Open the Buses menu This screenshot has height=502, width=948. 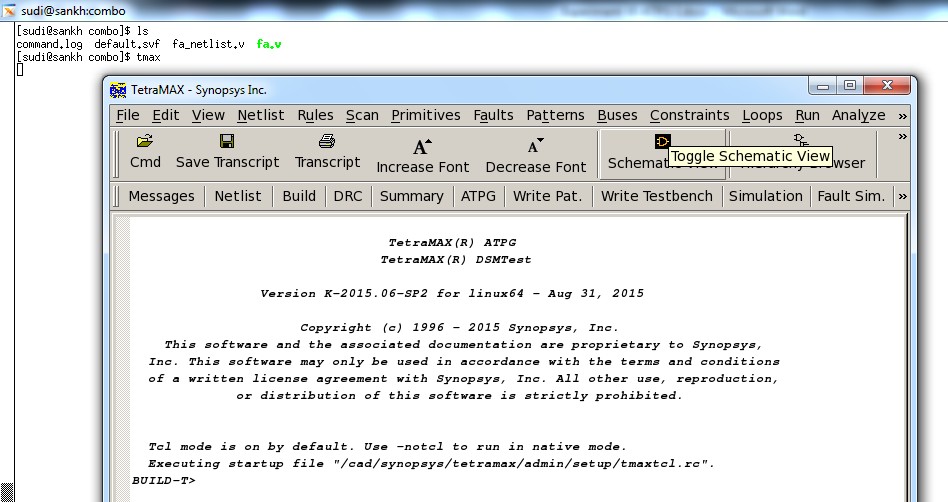pyautogui.click(x=617, y=115)
